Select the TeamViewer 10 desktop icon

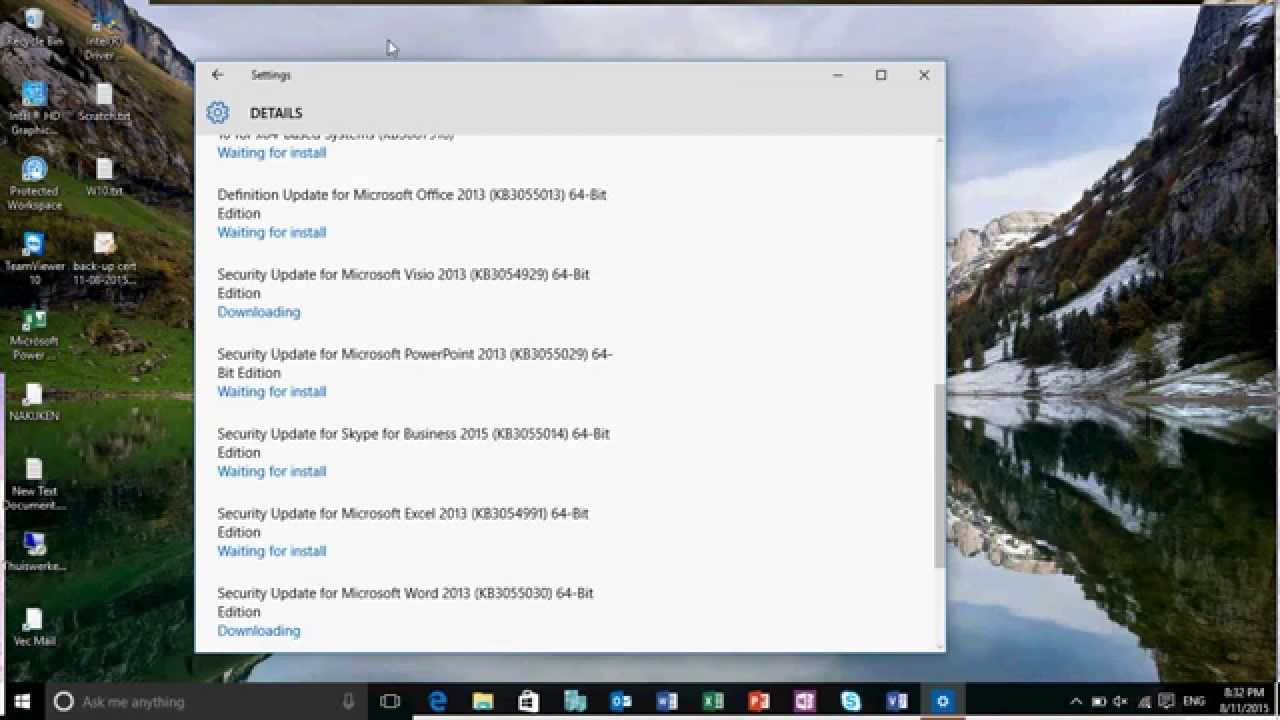34,259
